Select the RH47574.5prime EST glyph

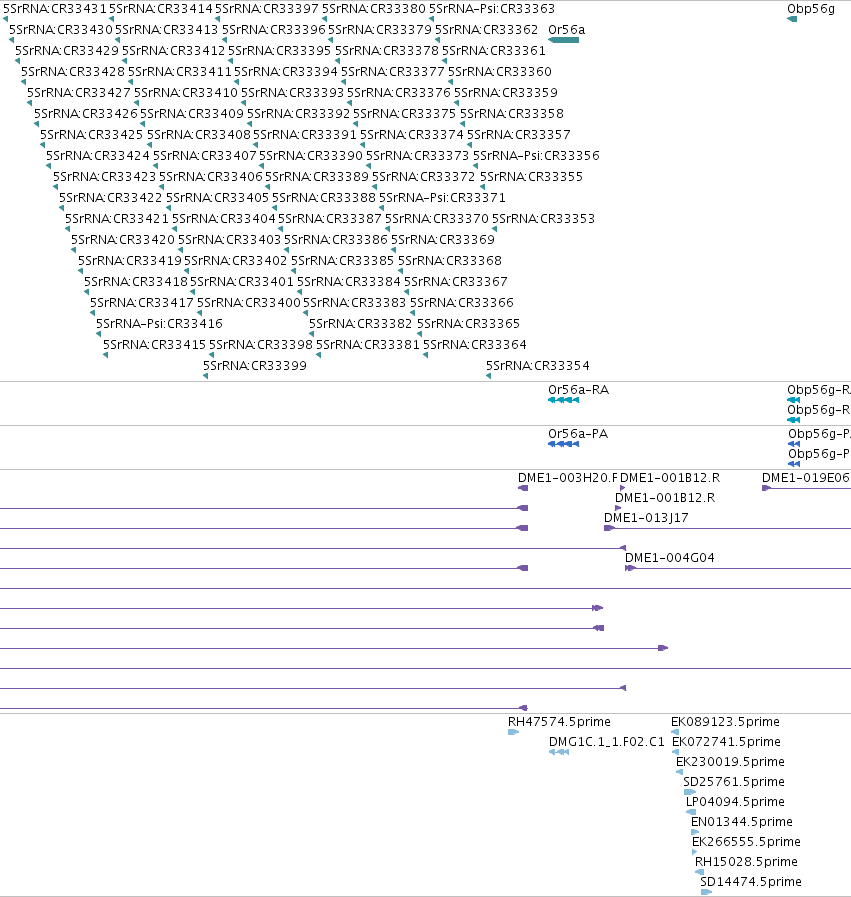[x=514, y=732]
